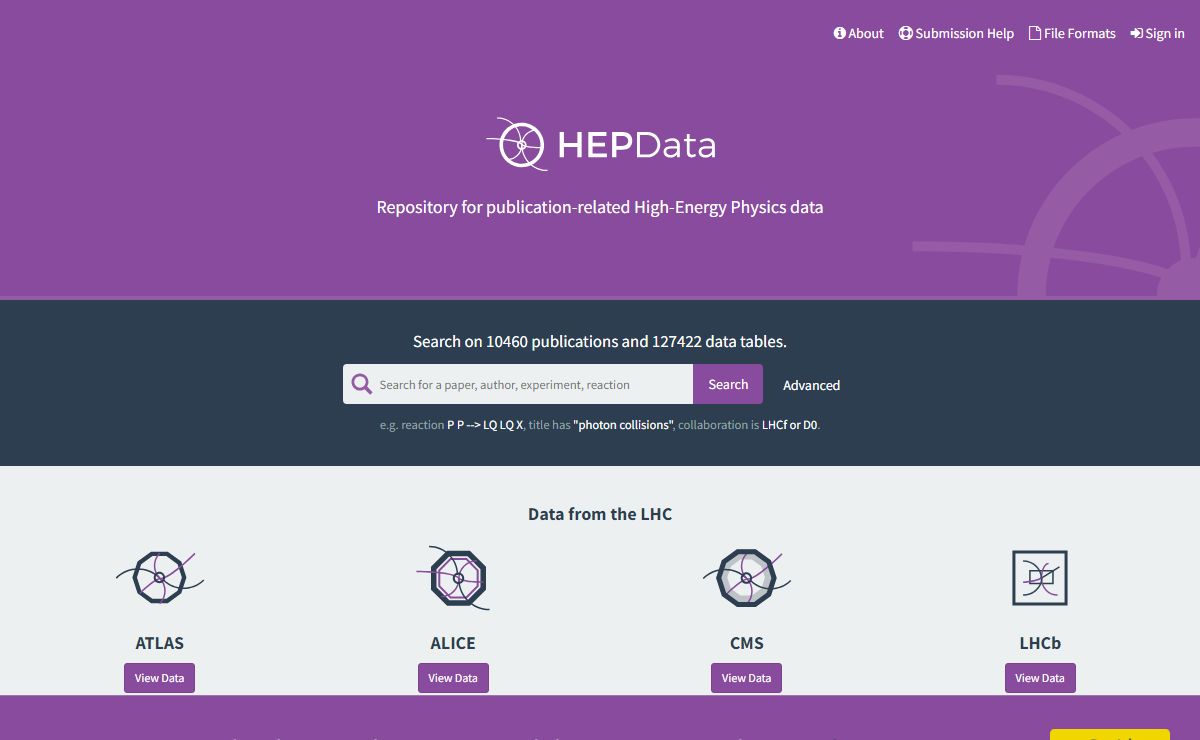1200x740 pixels.
Task: Click the CMS detector icon
Action: 747,577
